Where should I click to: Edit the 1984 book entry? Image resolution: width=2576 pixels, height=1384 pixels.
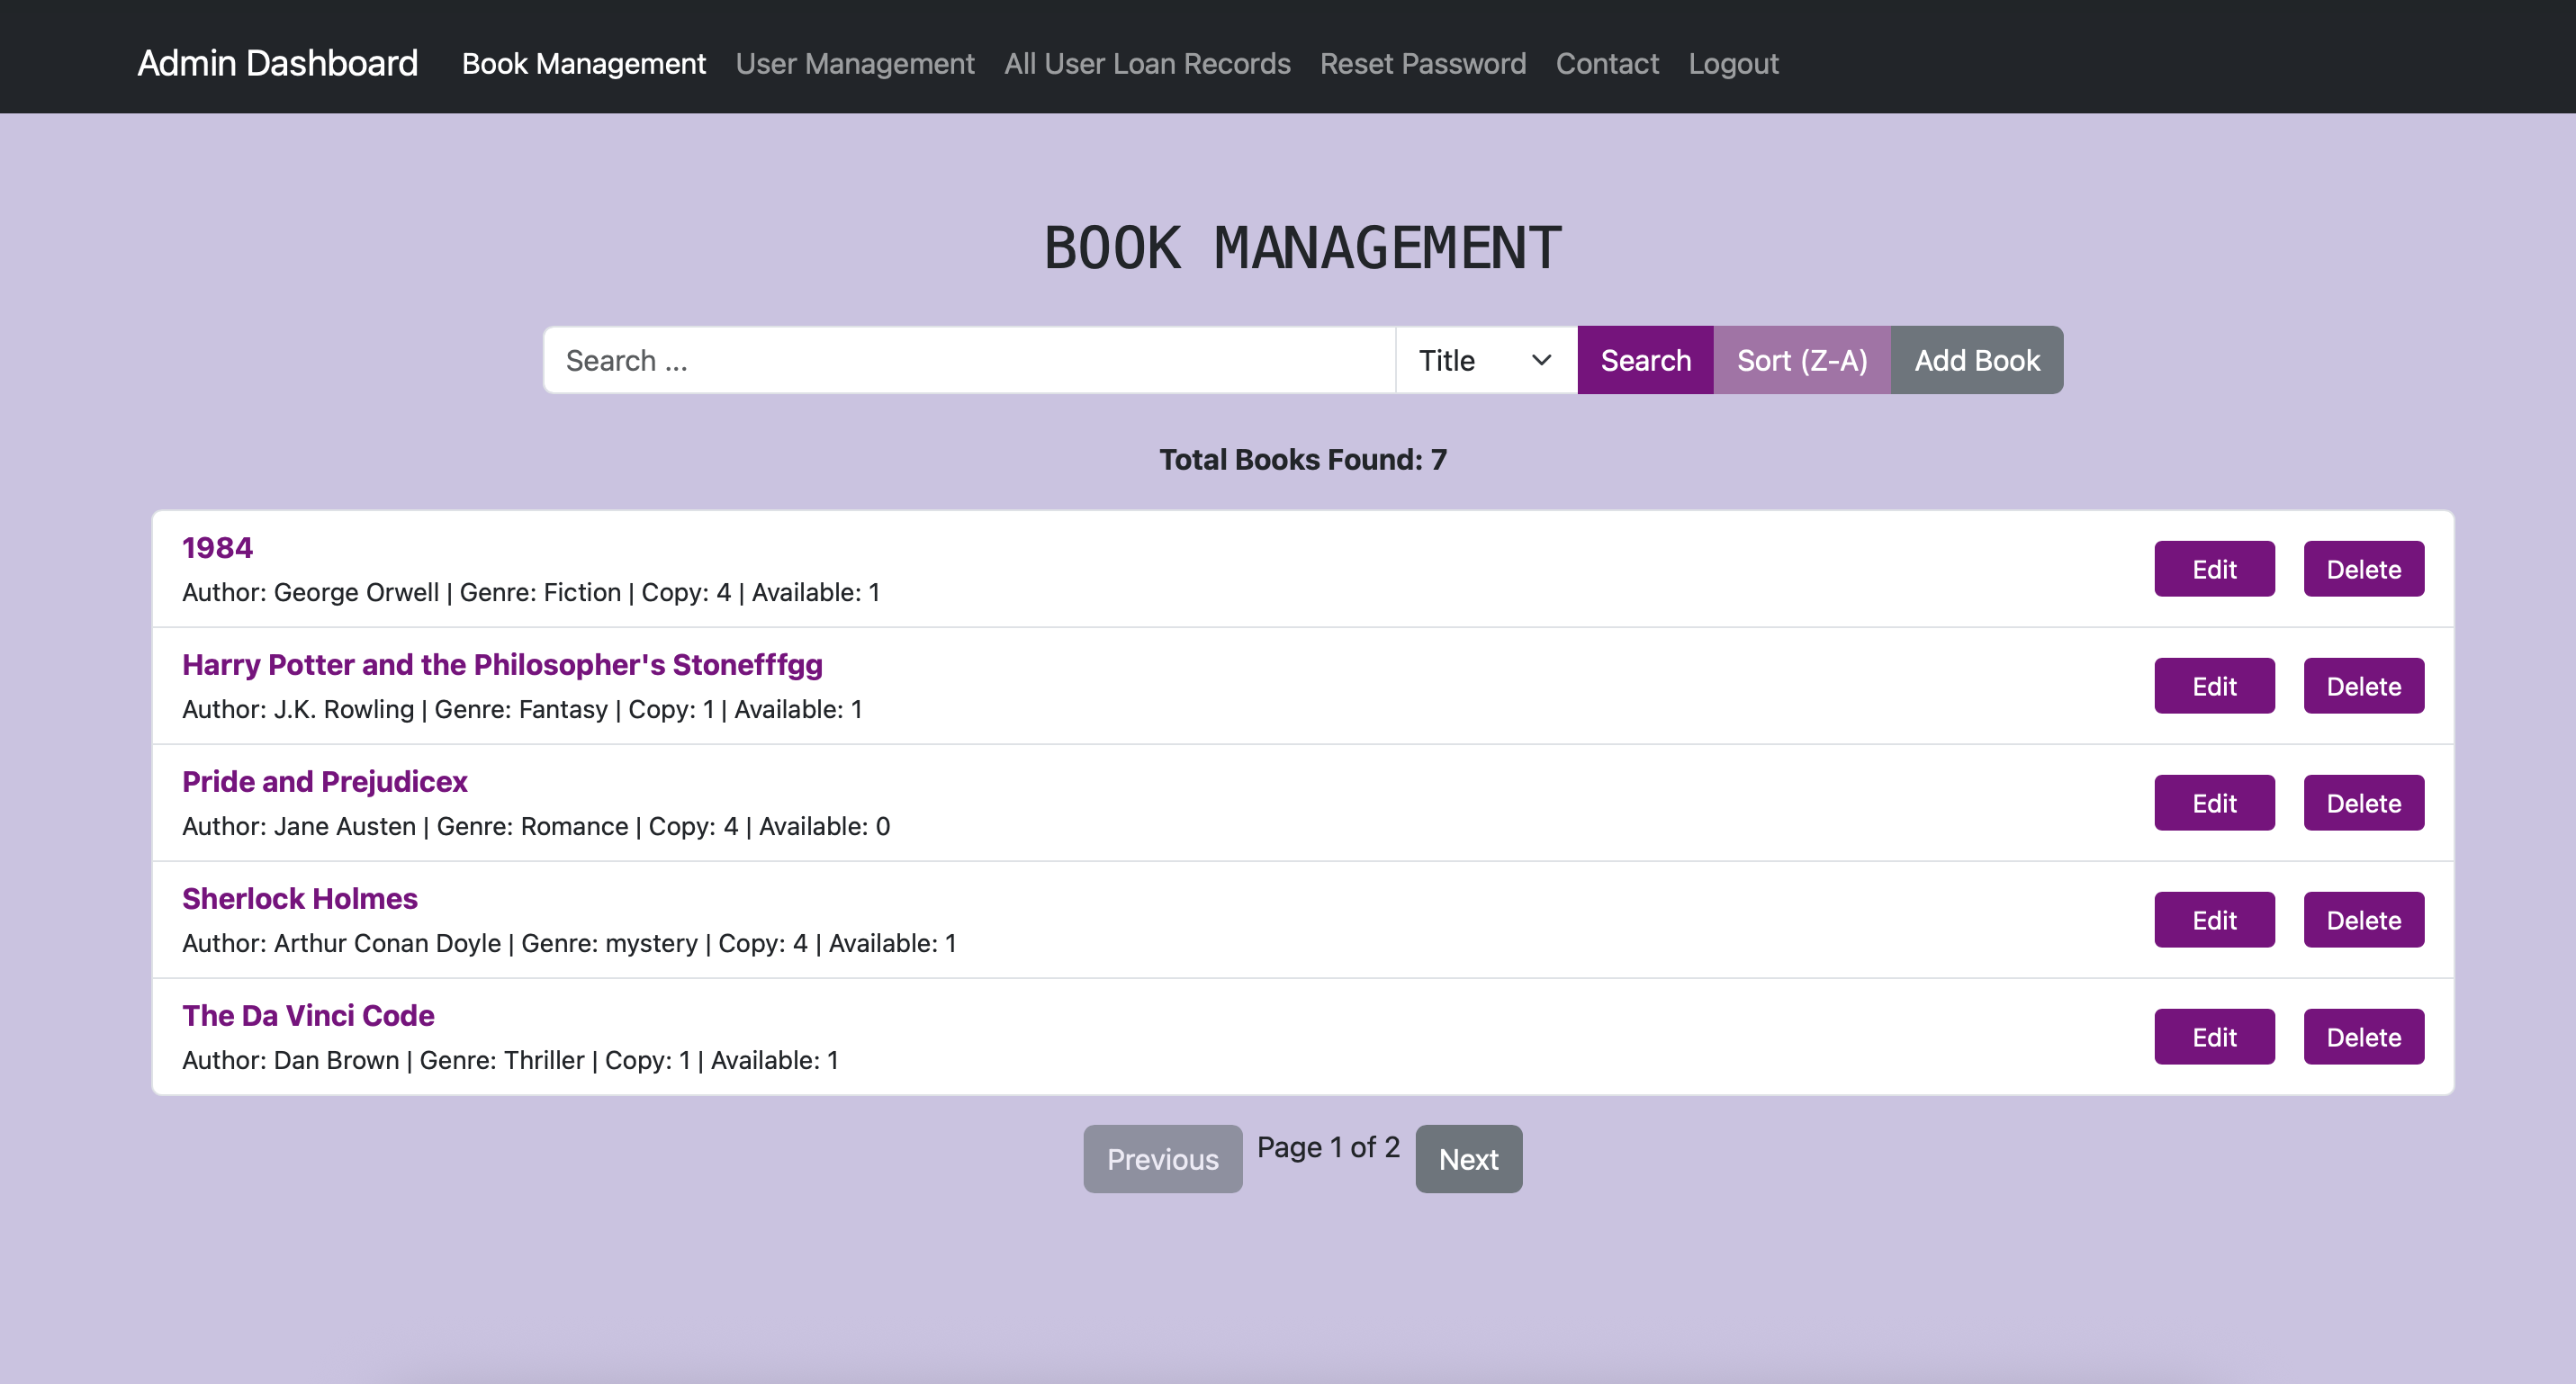(x=2213, y=569)
